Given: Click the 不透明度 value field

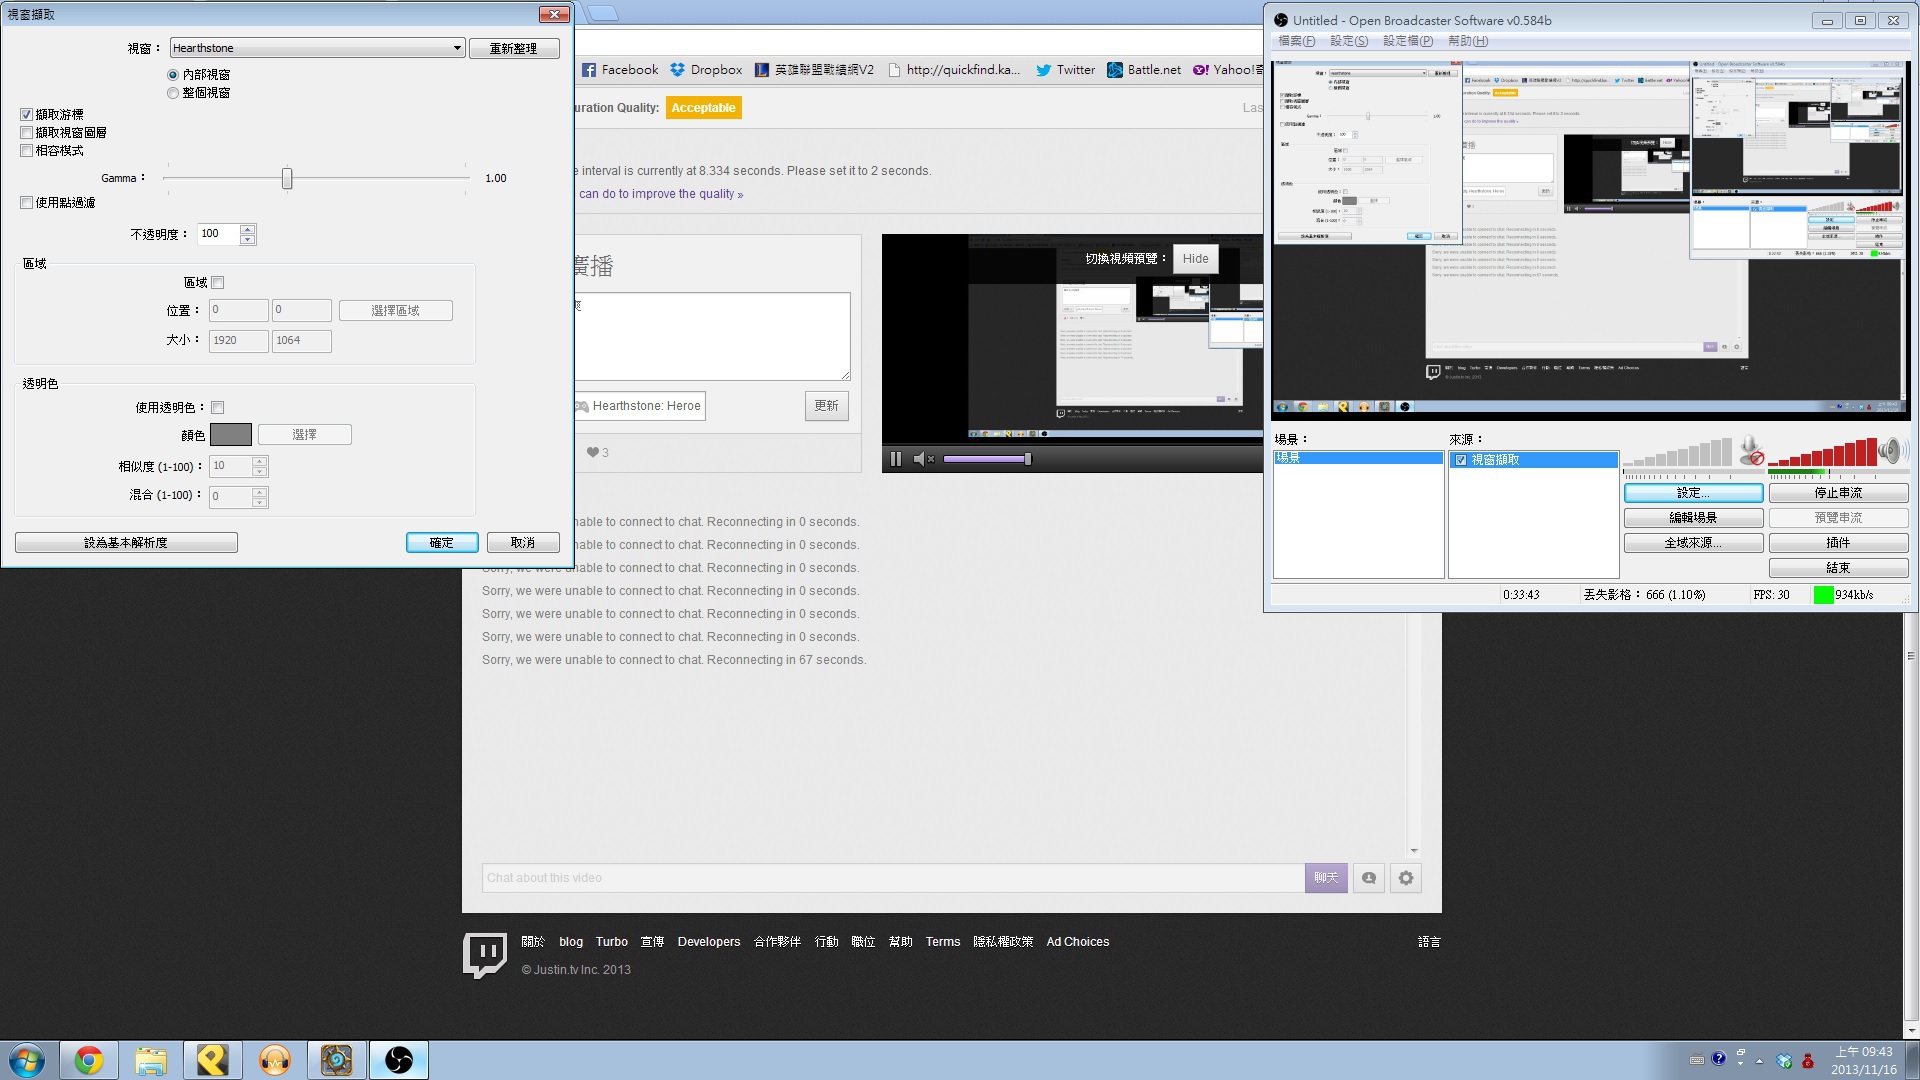Looking at the screenshot, I should pyautogui.click(x=218, y=234).
